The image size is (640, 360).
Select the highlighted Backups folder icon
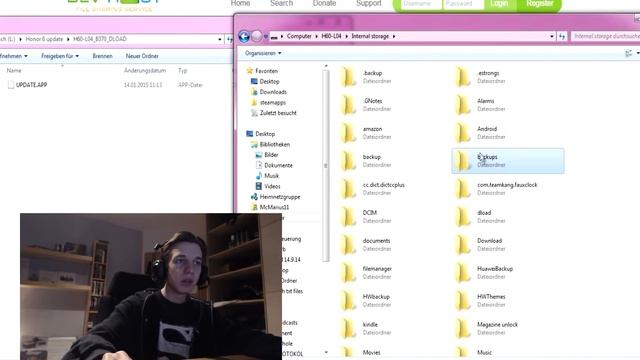click(x=463, y=160)
